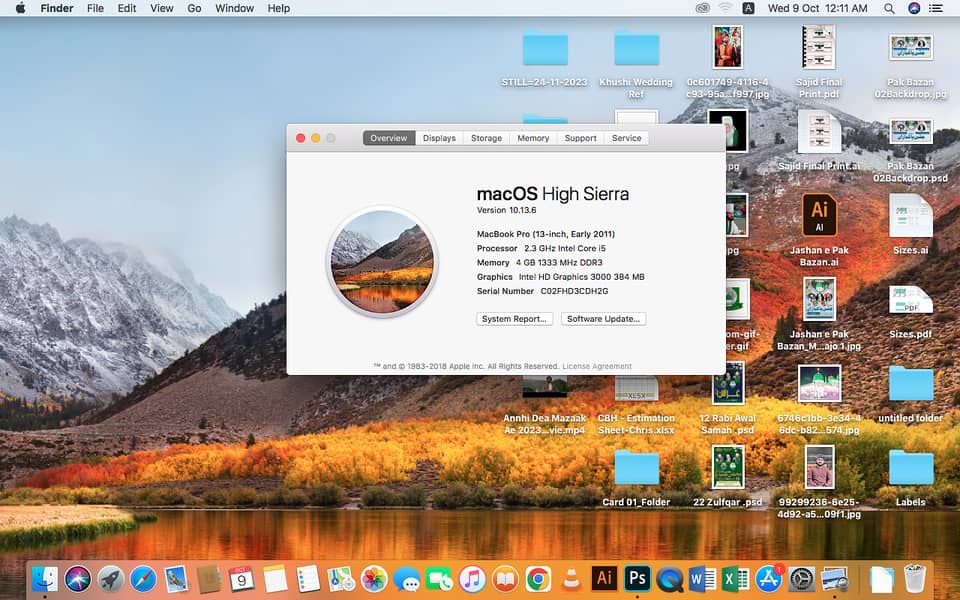Screen dimensions: 960x600
Task: Click the Software Update button
Action: [603, 319]
